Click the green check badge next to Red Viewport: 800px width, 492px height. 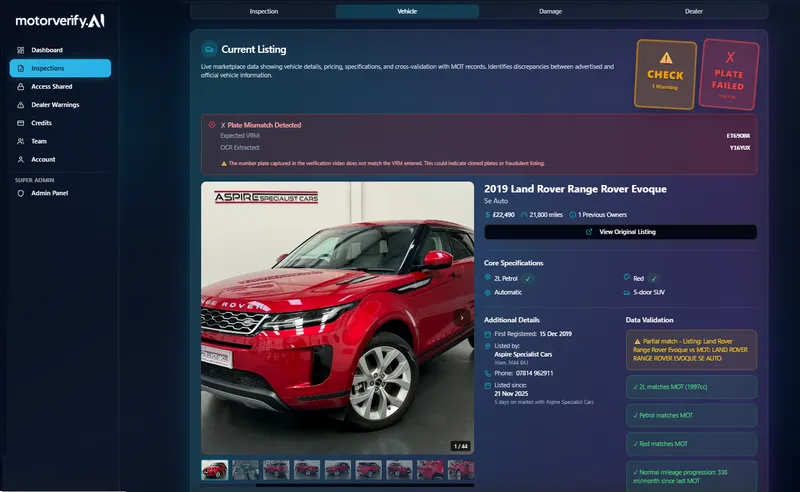(x=654, y=279)
